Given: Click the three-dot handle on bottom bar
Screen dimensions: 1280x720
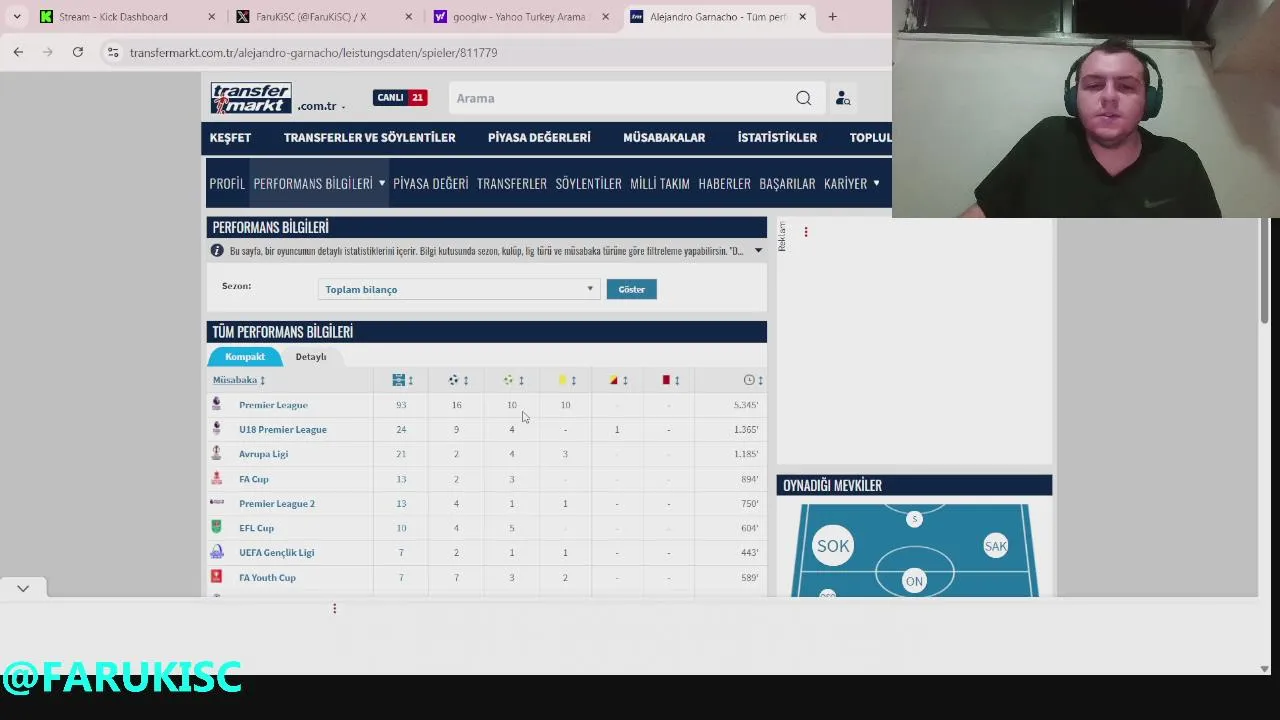Looking at the screenshot, I should (x=334, y=608).
